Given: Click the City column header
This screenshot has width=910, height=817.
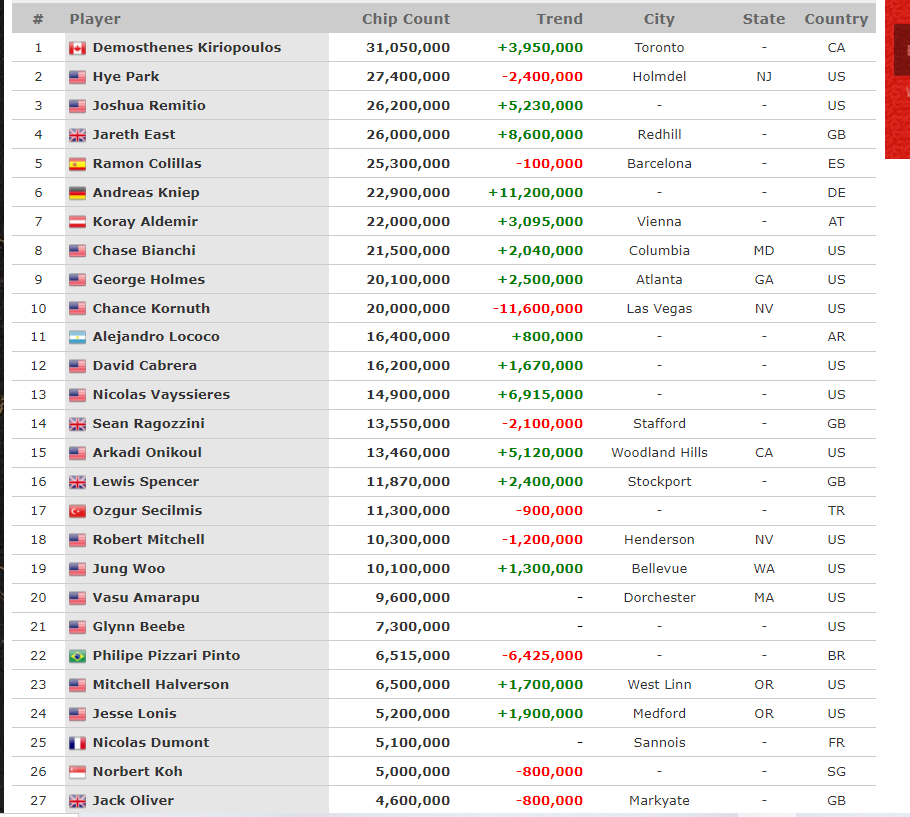Looking at the screenshot, I should click(659, 19).
